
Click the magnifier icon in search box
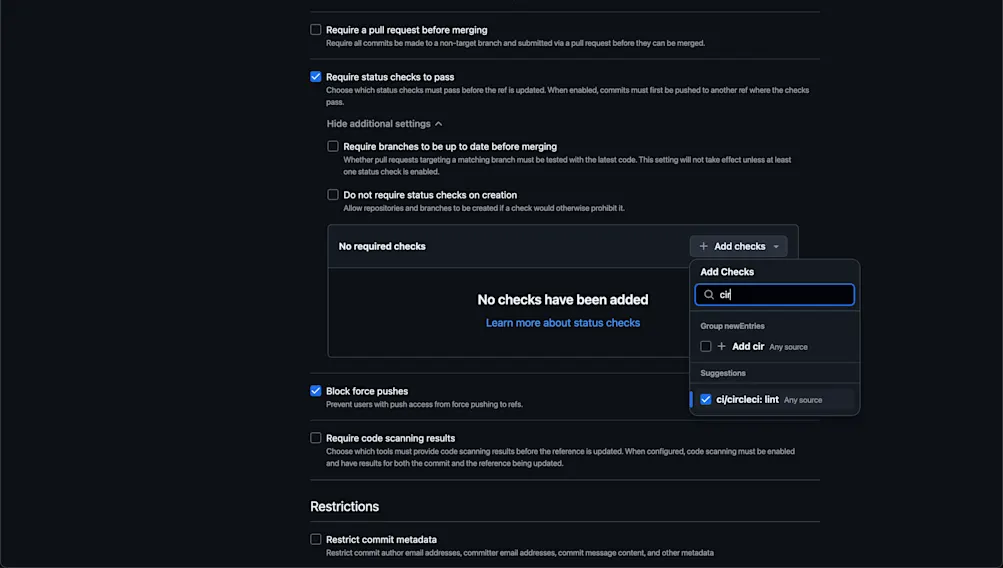coord(709,295)
